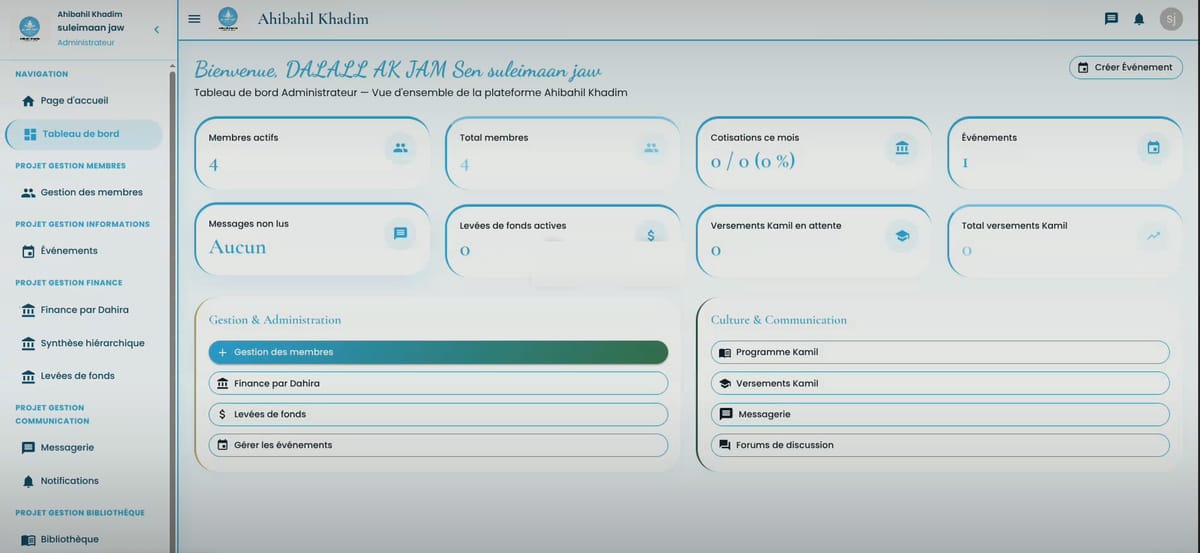The width and height of the screenshot is (1200, 553).
Task: Click the Créer Événement button
Action: tap(1126, 67)
